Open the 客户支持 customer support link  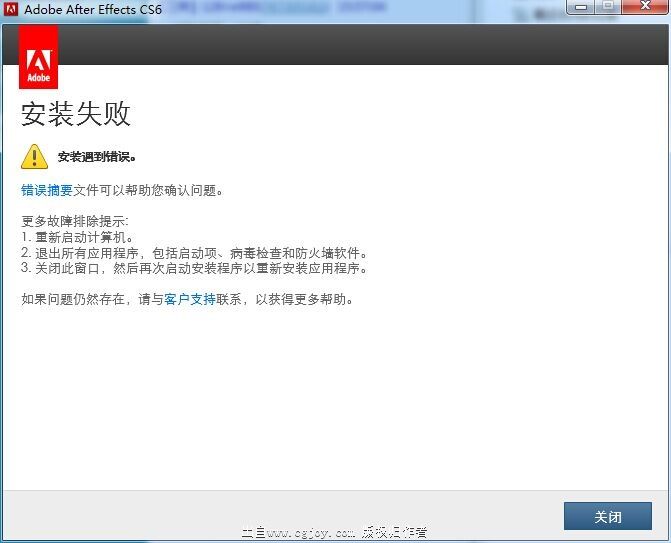[190, 299]
